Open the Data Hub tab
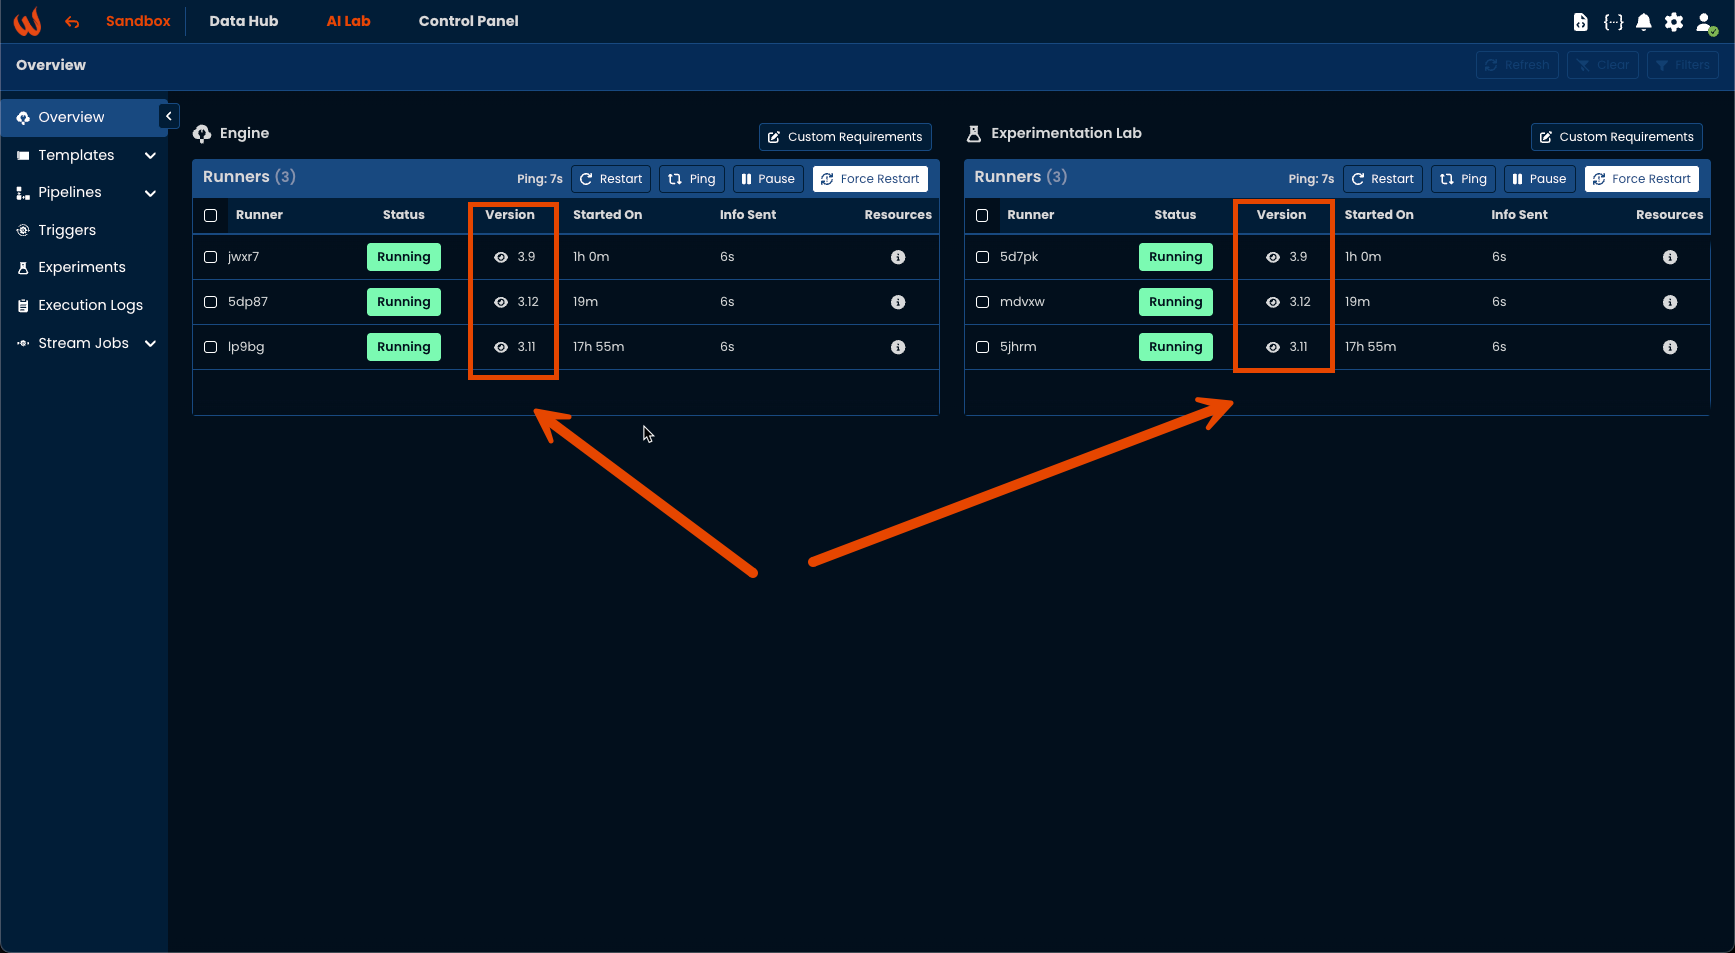 click(244, 21)
